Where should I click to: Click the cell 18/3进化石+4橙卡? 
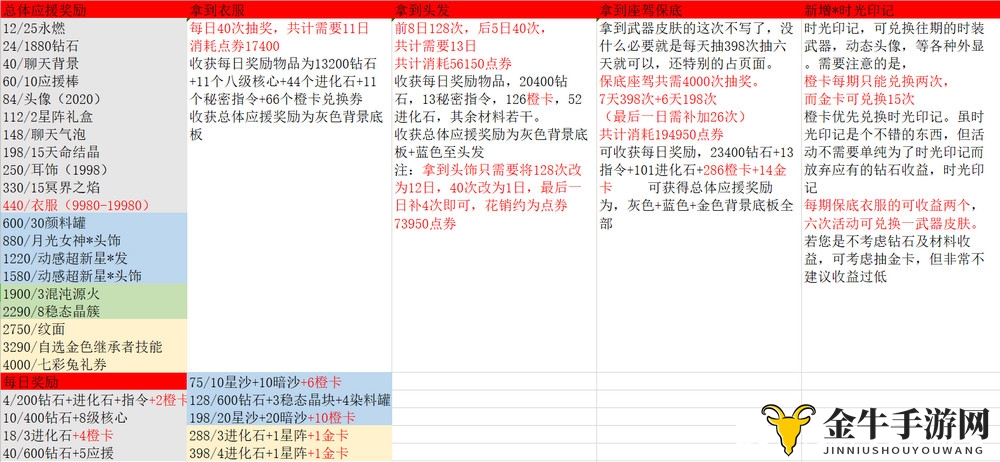pos(94,435)
